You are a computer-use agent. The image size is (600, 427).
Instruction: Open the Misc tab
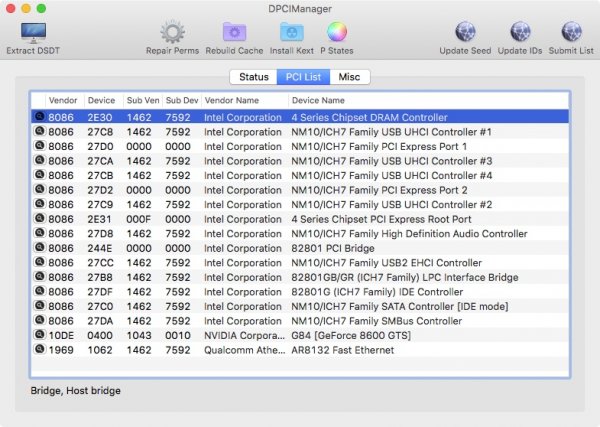click(349, 77)
